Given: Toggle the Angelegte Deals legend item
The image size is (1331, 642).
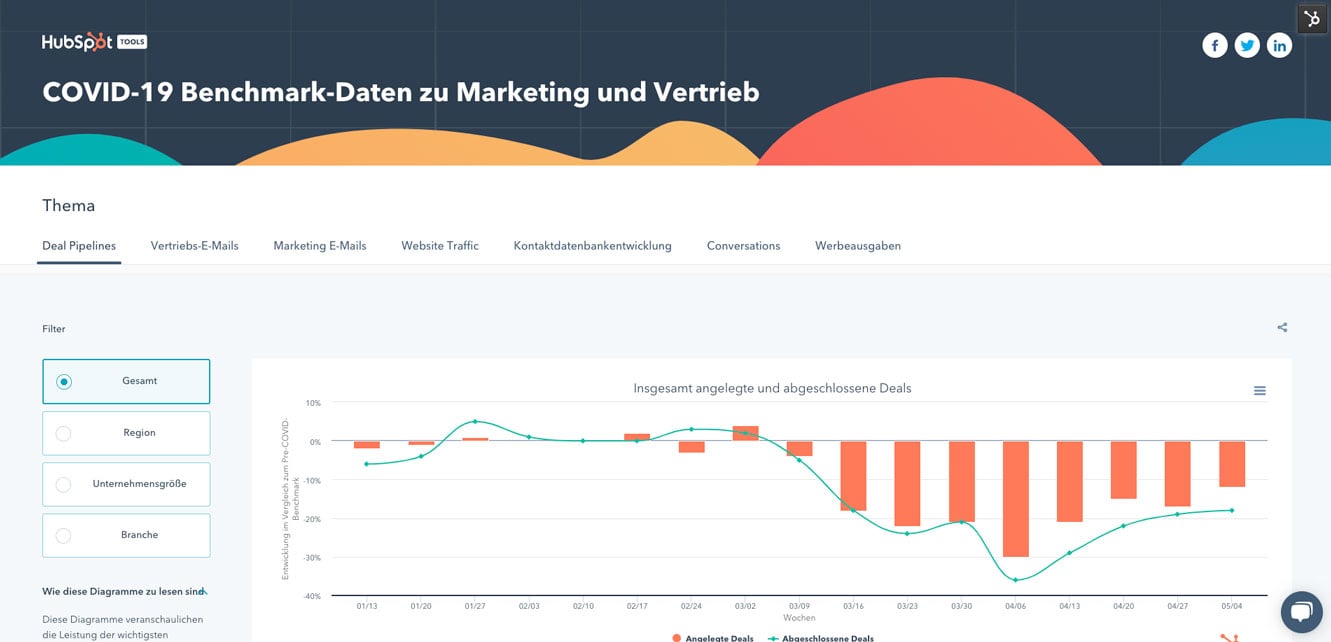Looking at the screenshot, I should pos(712,638).
